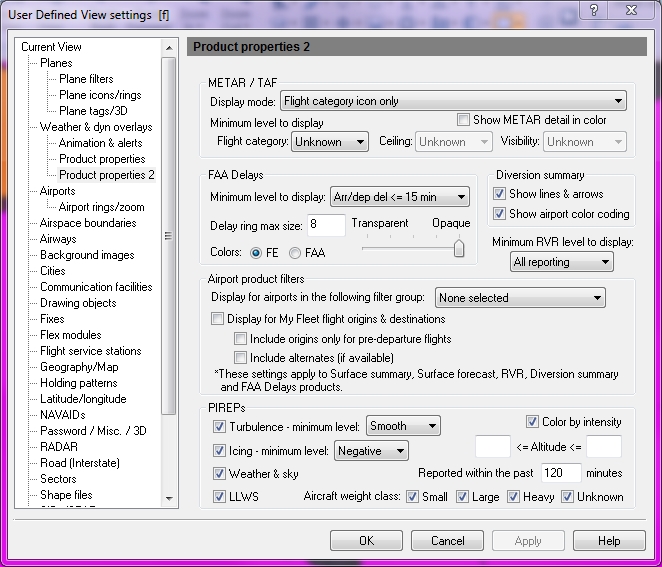Screen dimensions: 662x567
Task: Click the OK button
Action: point(366,540)
